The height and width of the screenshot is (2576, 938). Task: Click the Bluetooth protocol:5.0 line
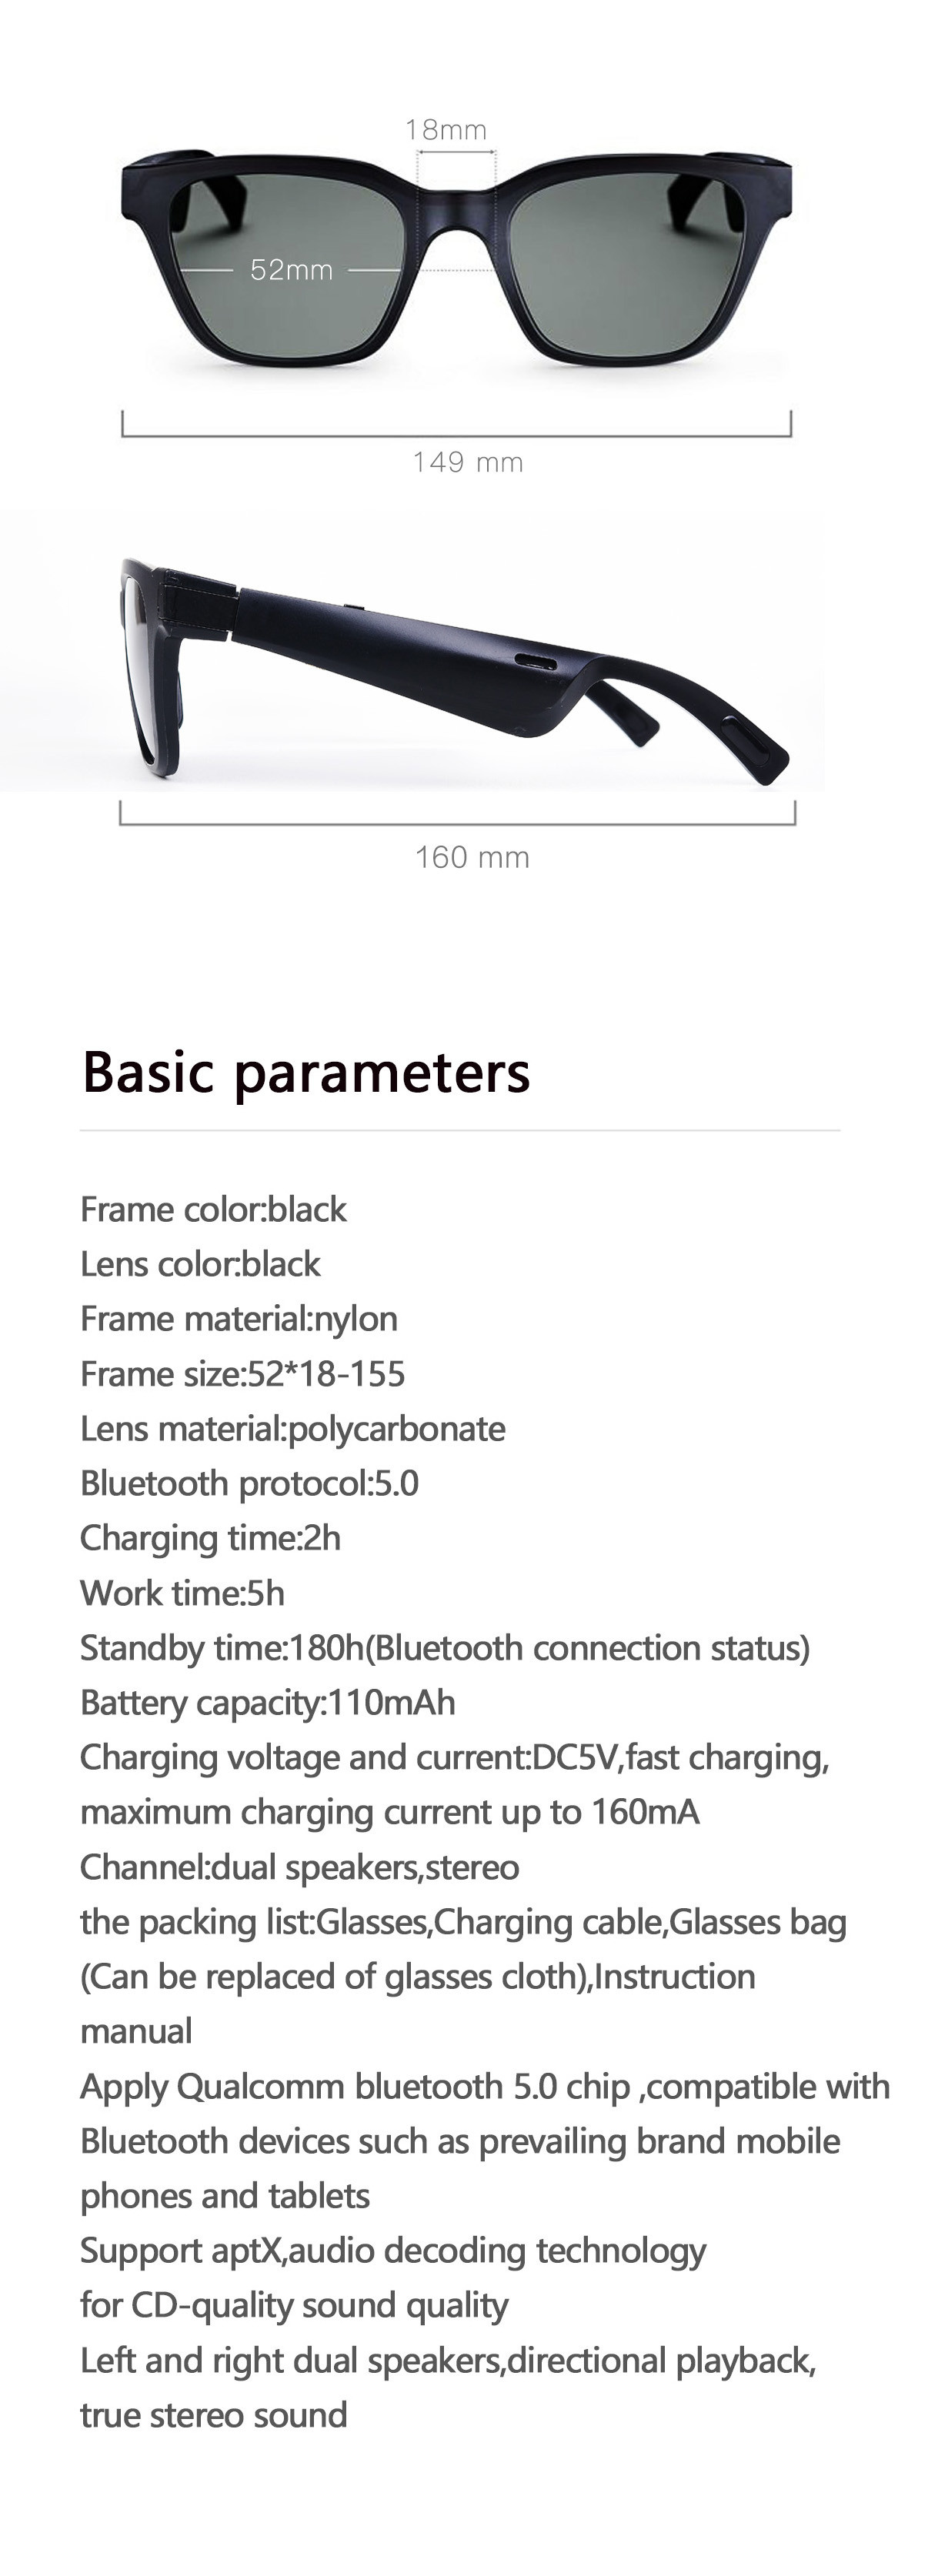point(249,1484)
